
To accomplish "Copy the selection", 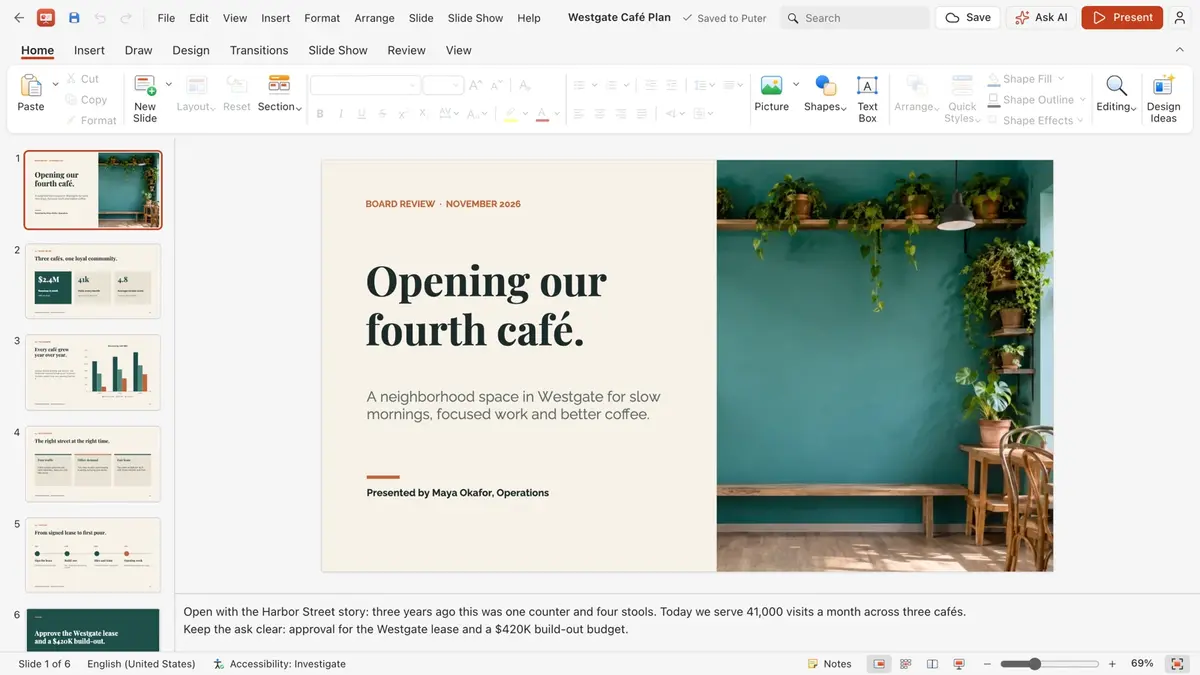I will click(x=86, y=100).
